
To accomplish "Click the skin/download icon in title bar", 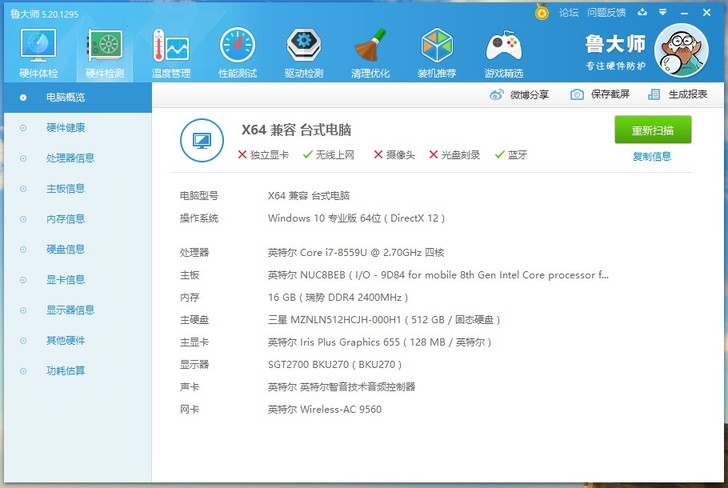I will pyautogui.click(x=642, y=12).
